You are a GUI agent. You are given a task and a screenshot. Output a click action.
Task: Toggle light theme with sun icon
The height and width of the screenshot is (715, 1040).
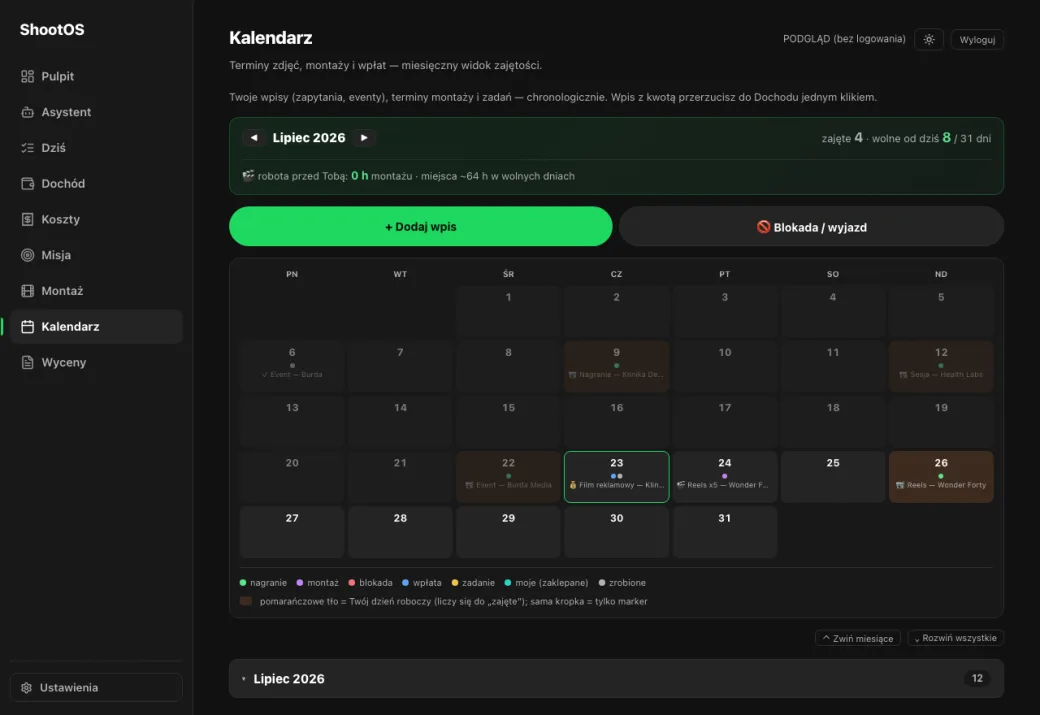929,39
